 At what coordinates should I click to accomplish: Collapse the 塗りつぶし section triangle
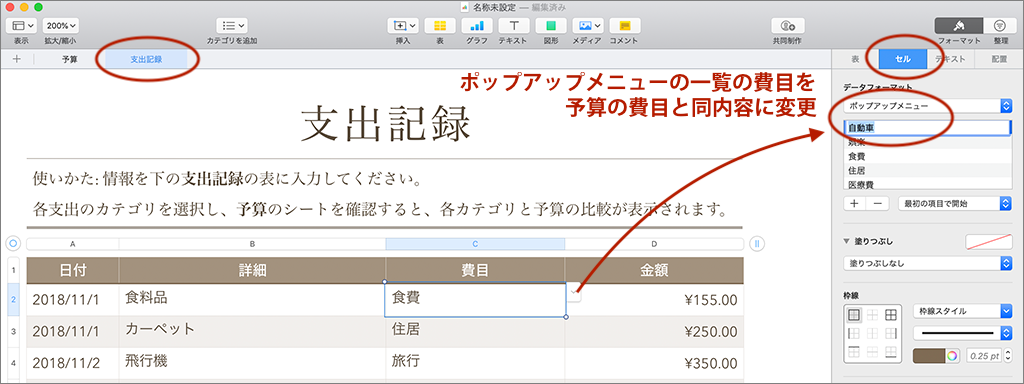[846, 242]
